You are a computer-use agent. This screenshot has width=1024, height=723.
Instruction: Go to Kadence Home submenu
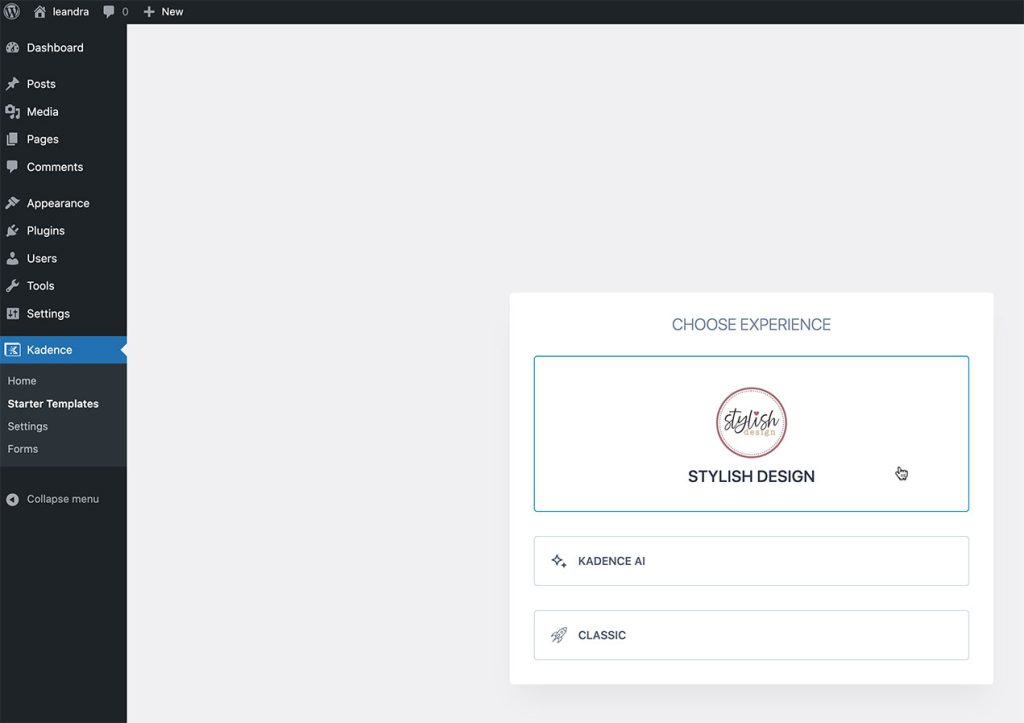[x=22, y=381]
